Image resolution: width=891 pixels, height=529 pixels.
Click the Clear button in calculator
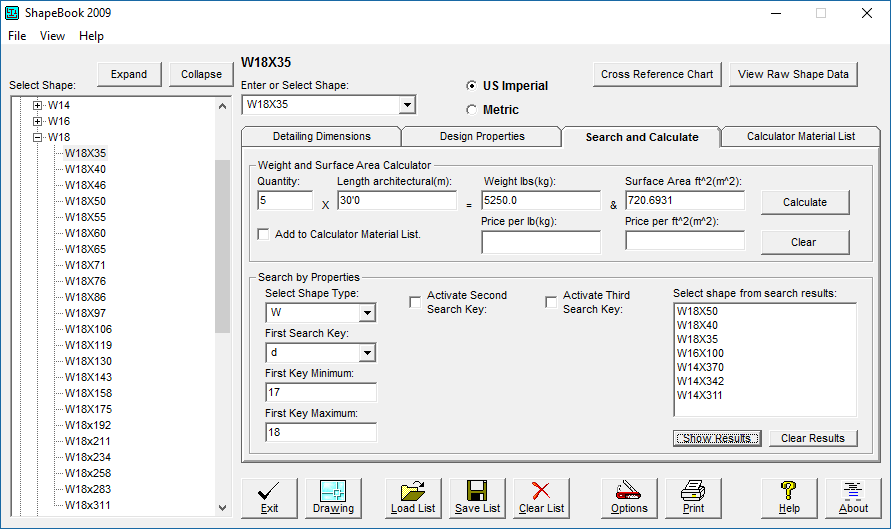point(805,242)
